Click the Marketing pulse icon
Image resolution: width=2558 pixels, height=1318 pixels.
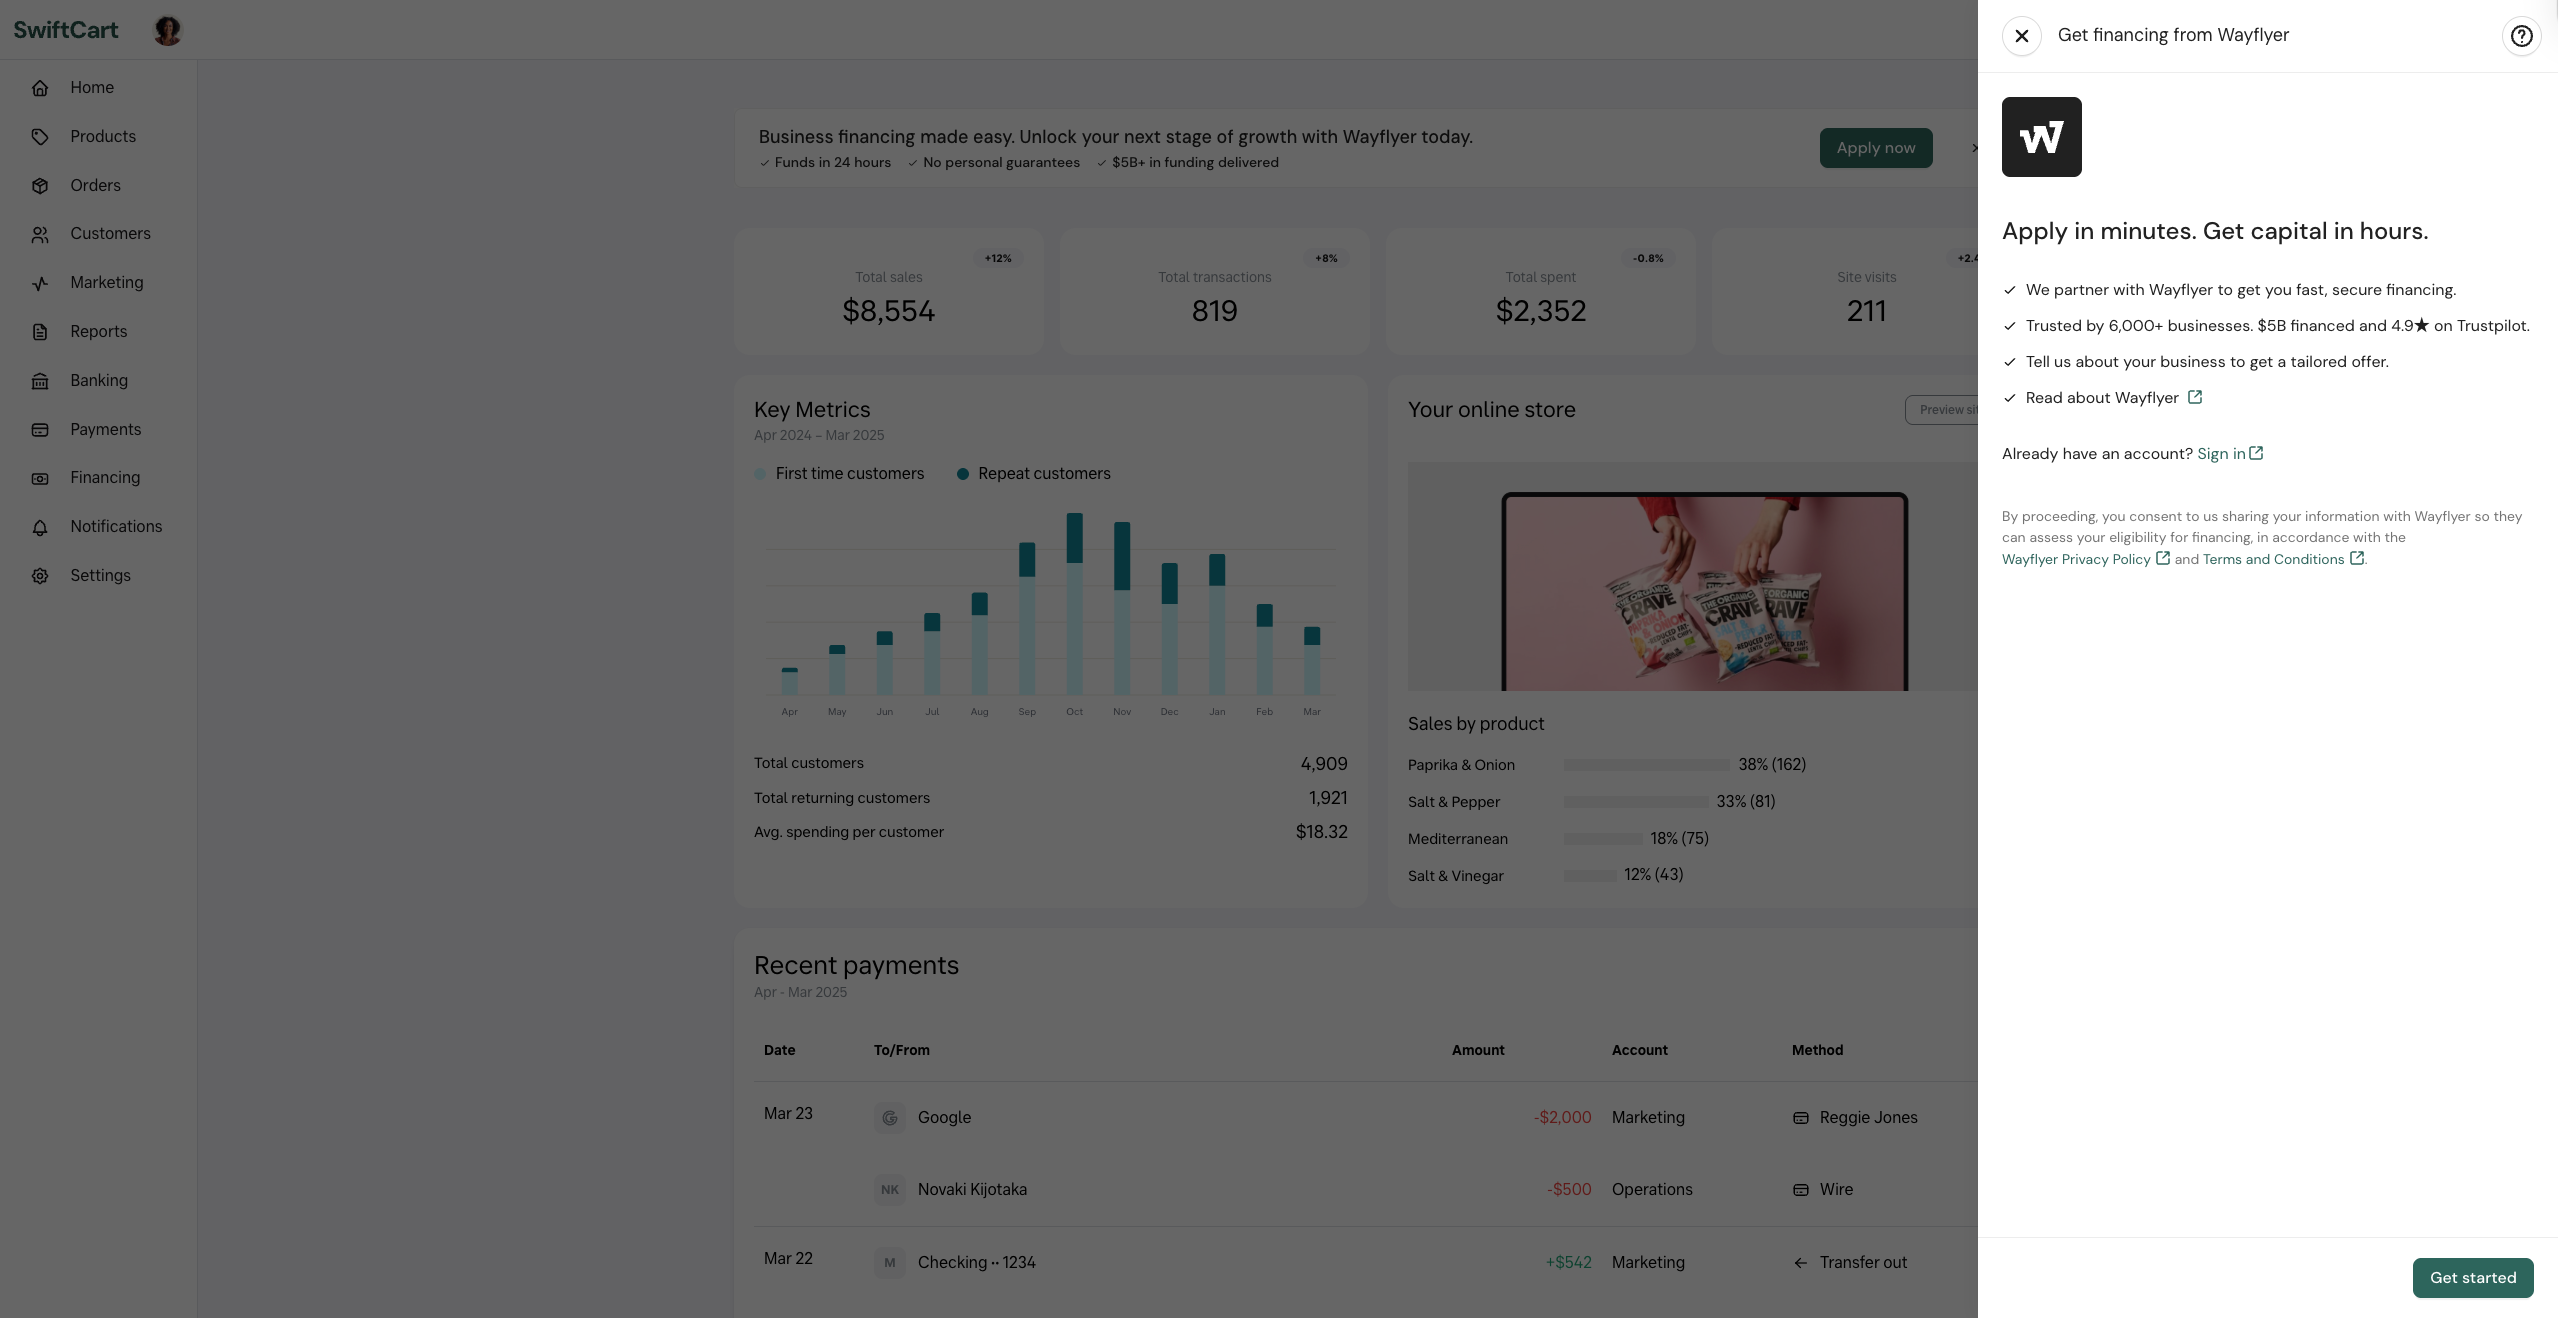click(40, 283)
